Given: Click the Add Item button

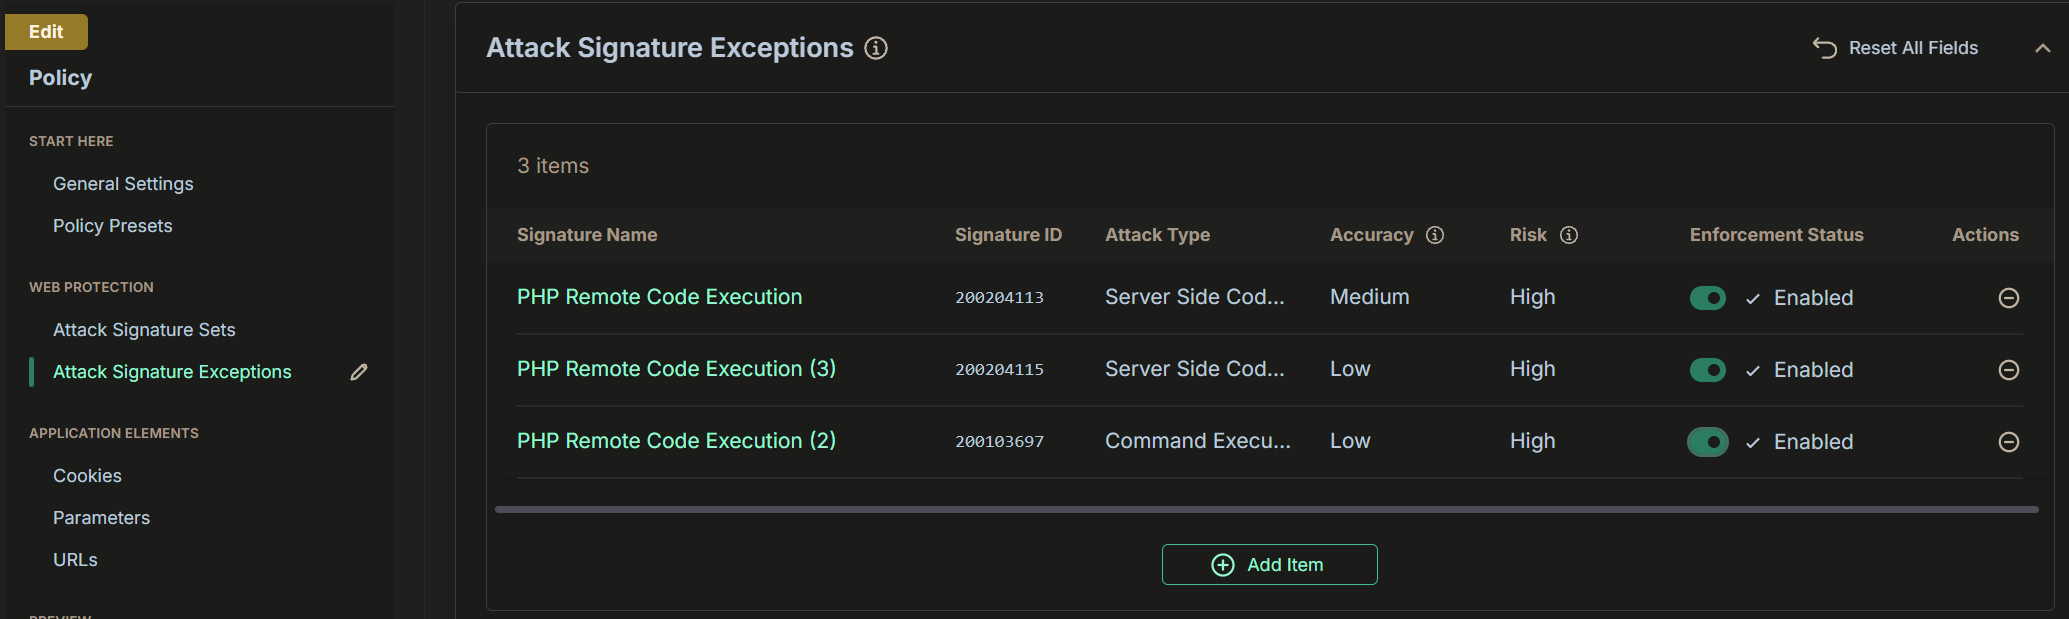Looking at the screenshot, I should tap(1269, 565).
